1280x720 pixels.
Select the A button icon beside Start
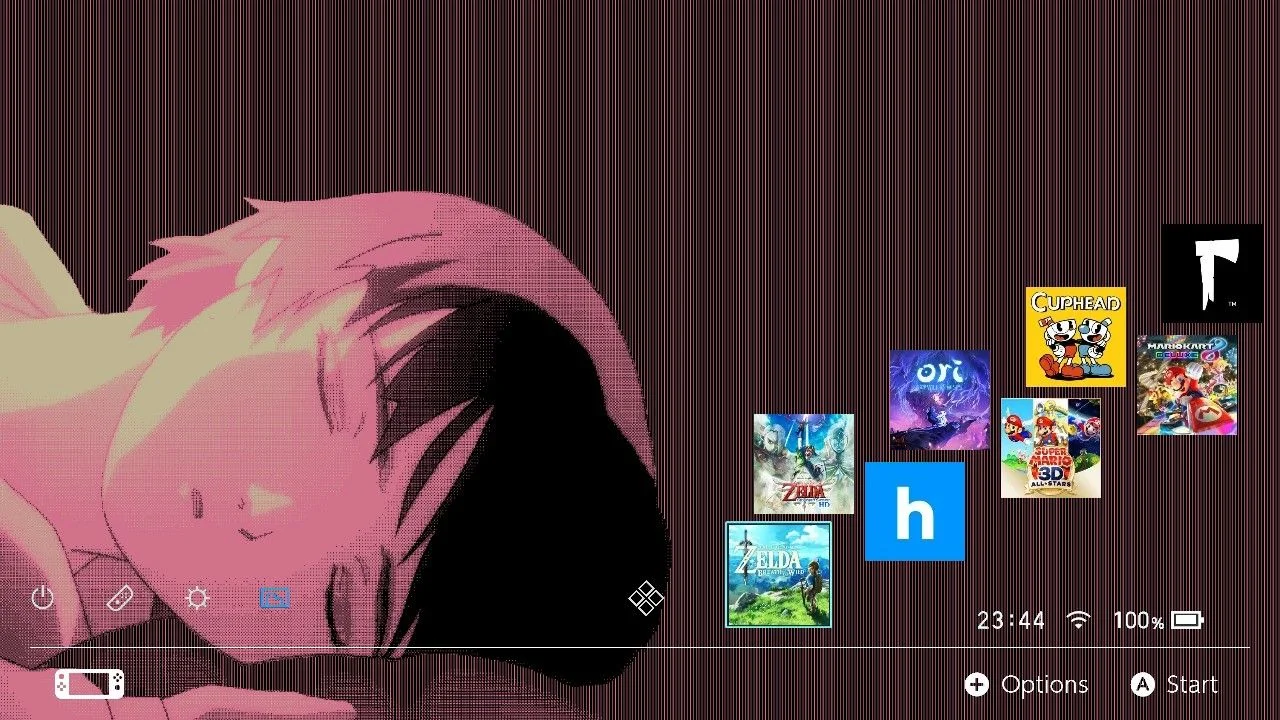tap(1142, 684)
